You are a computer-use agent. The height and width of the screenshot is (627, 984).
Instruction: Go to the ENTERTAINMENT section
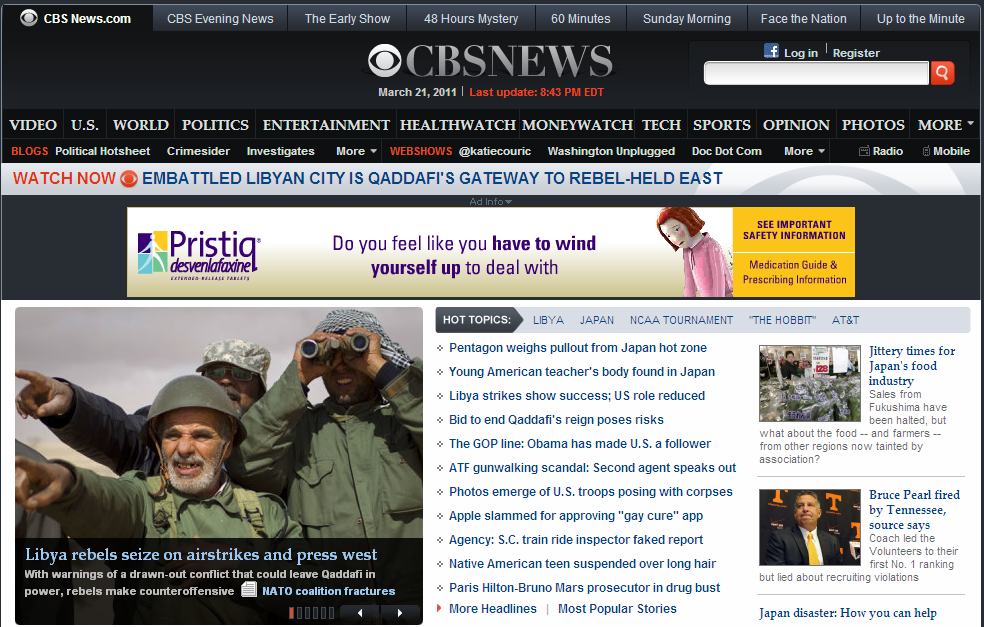tap(326, 125)
